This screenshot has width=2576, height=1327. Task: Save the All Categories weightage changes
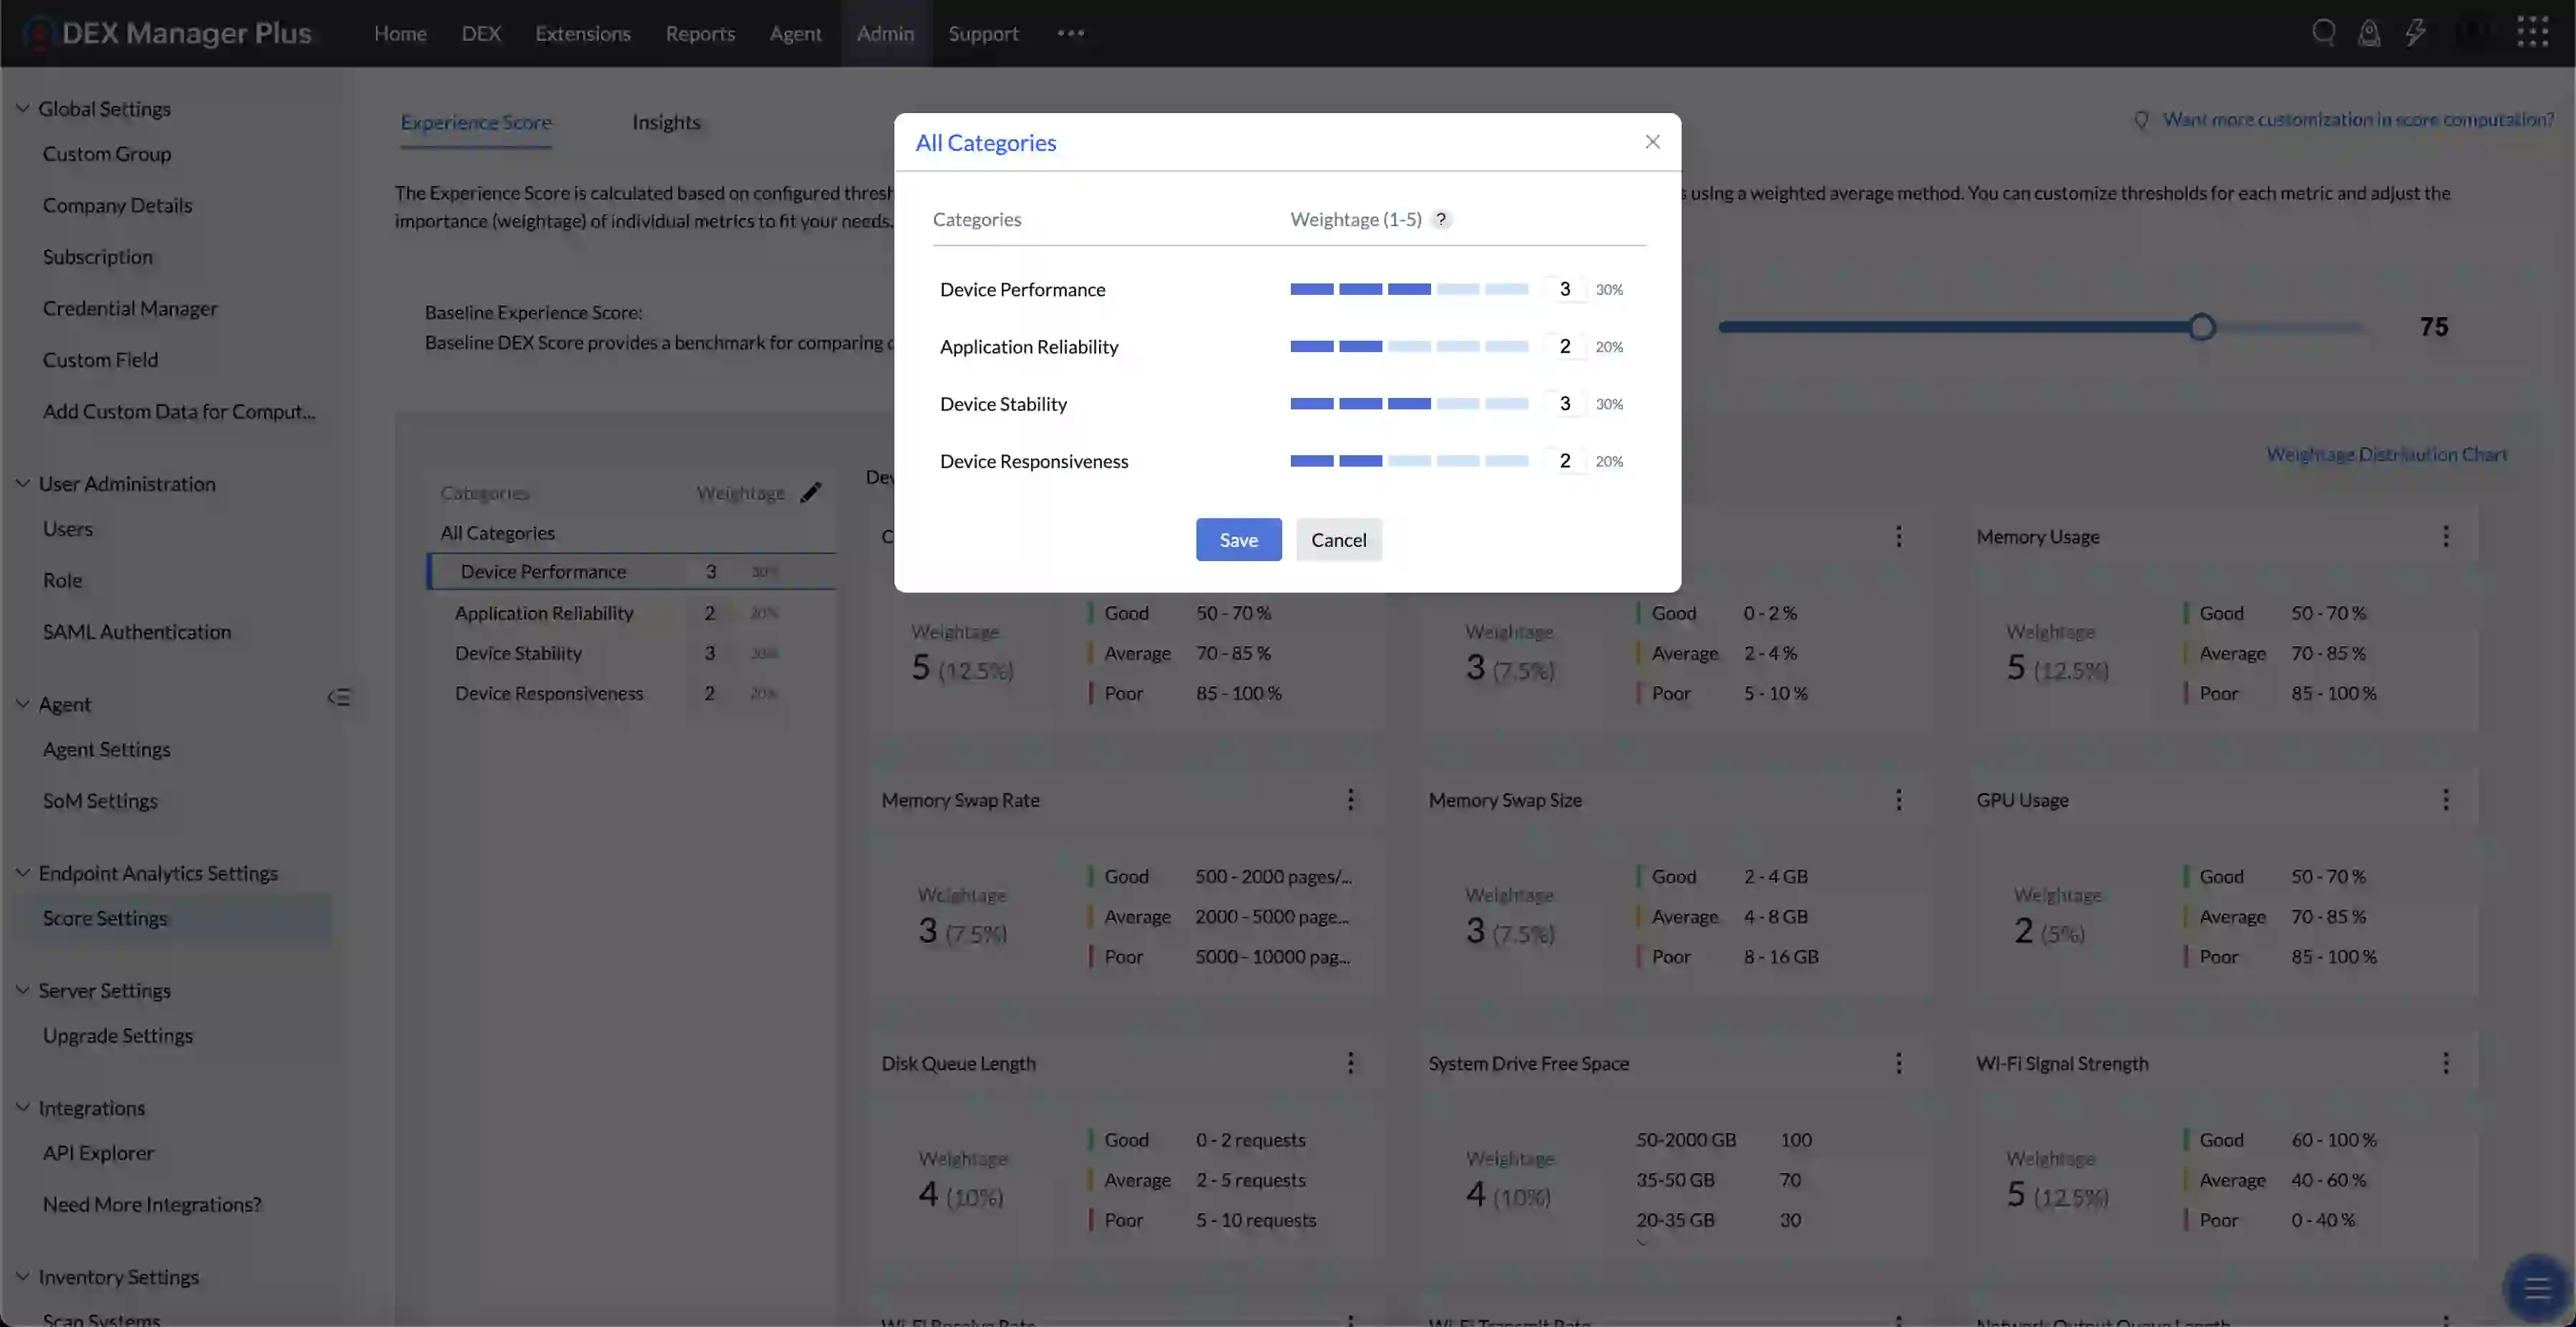[x=1237, y=539]
